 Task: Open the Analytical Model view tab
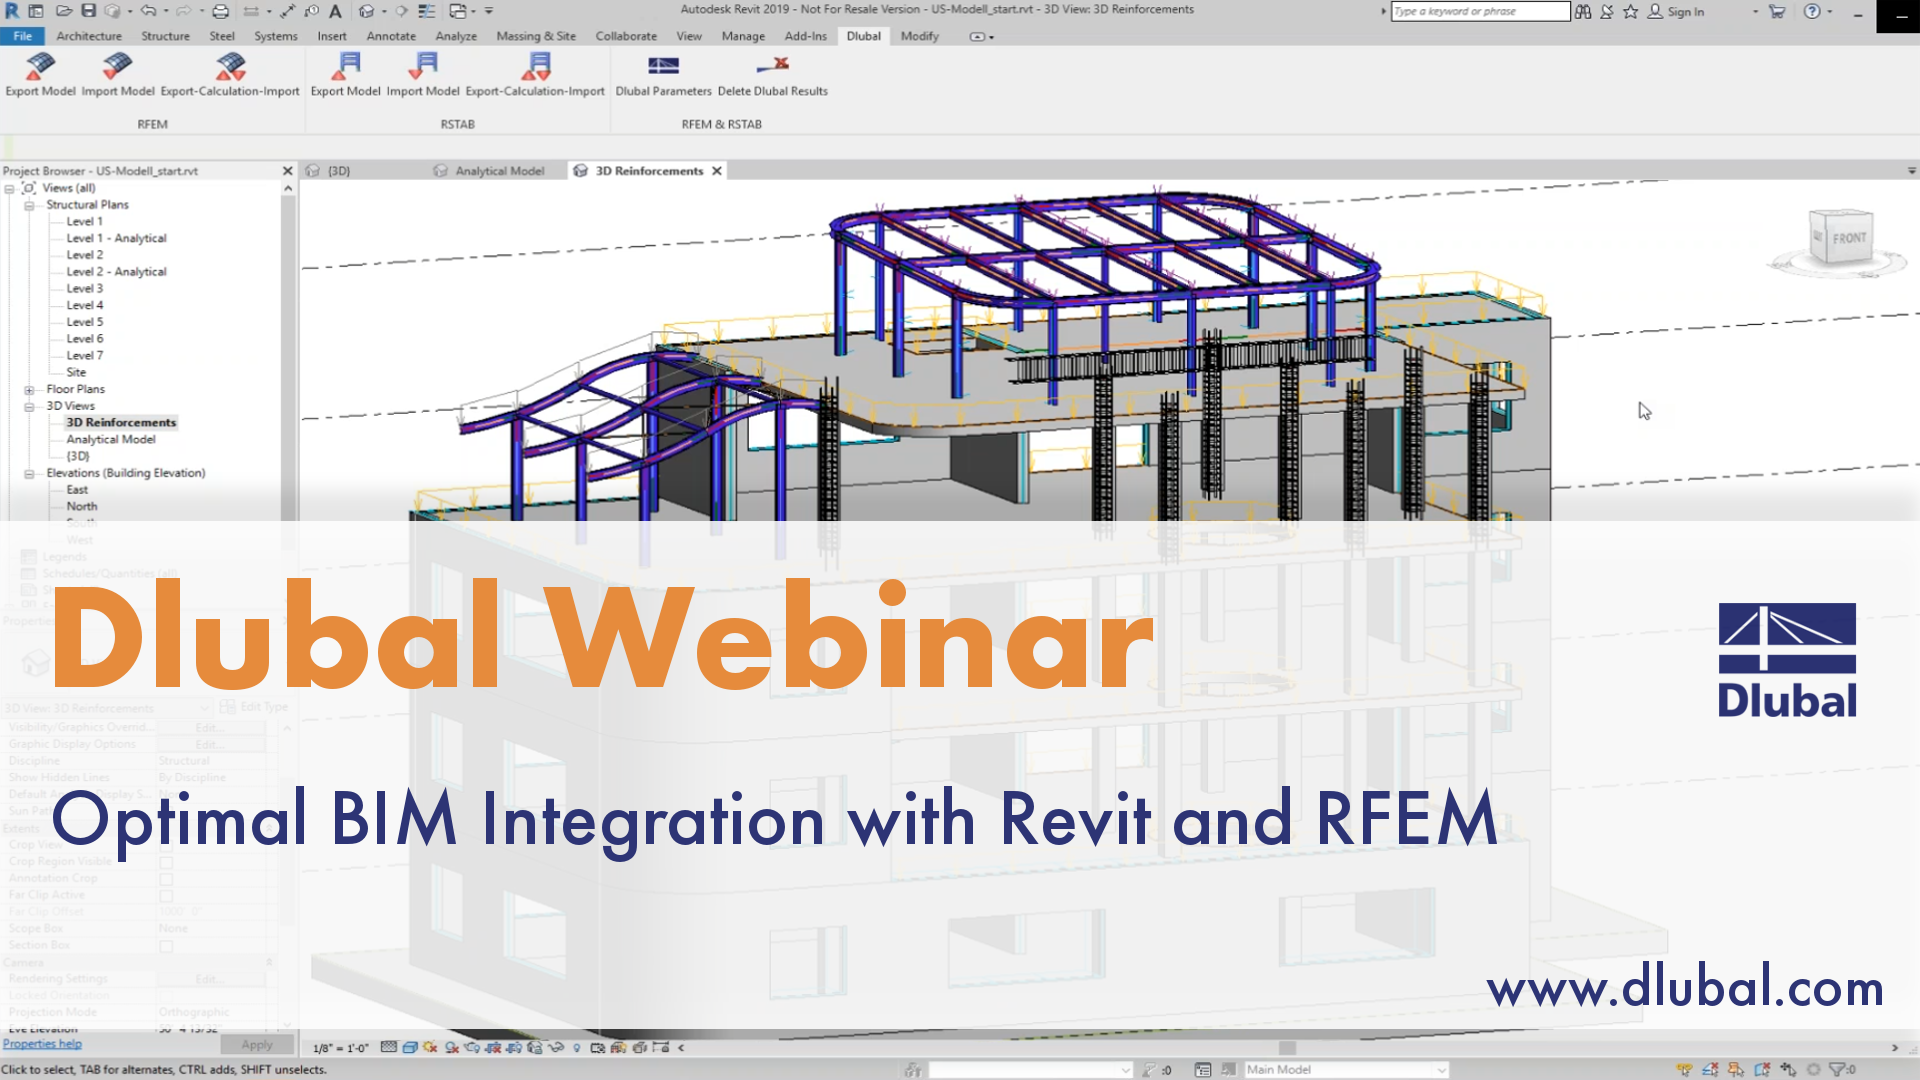[x=499, y=171]
